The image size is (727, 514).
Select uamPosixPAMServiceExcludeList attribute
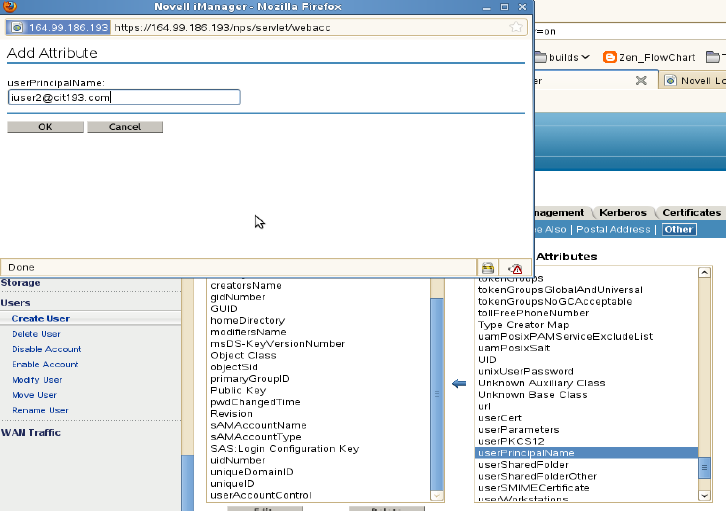click(x=565, y=336)
